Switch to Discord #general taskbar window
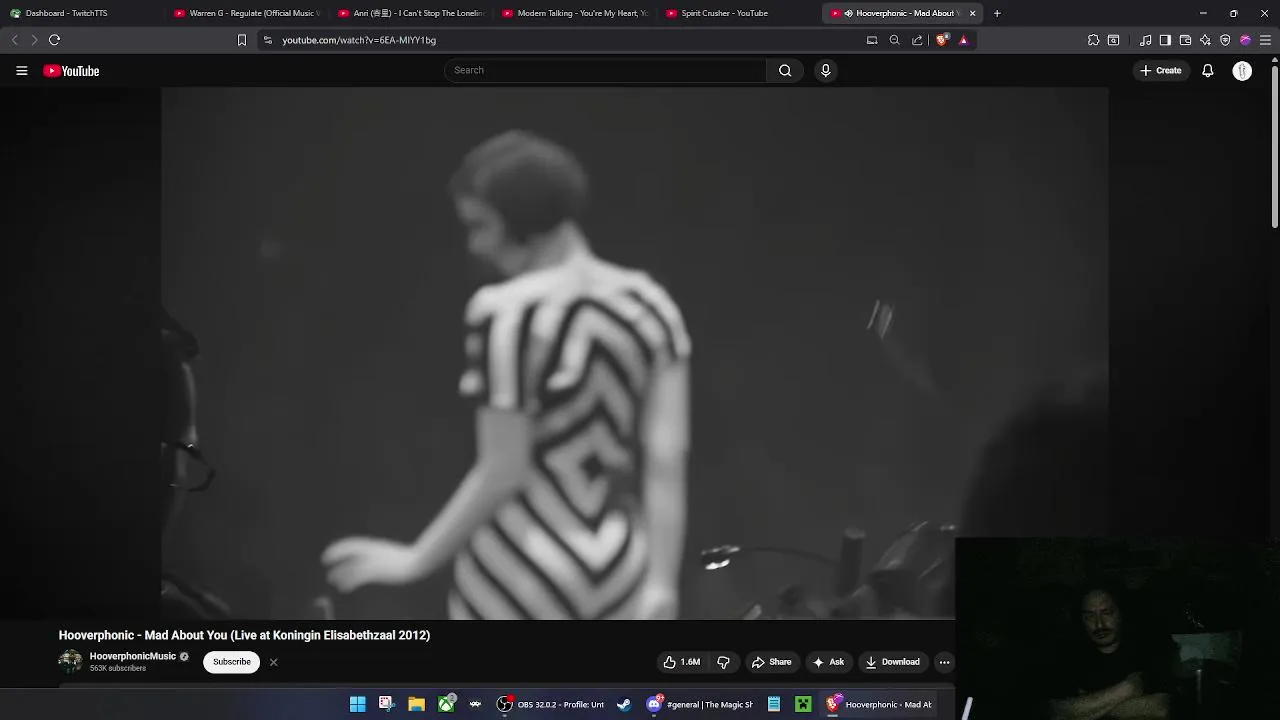This screenshot has width=1280, height=720. pos(700,704)
